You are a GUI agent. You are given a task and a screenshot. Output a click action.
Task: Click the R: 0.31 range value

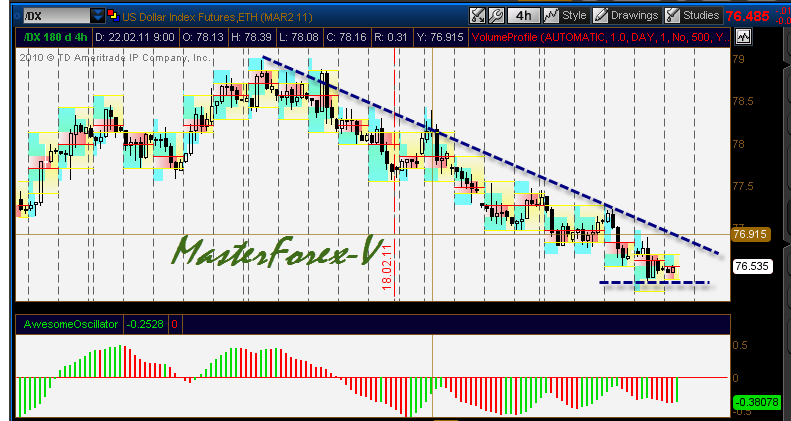click(390, 37)
